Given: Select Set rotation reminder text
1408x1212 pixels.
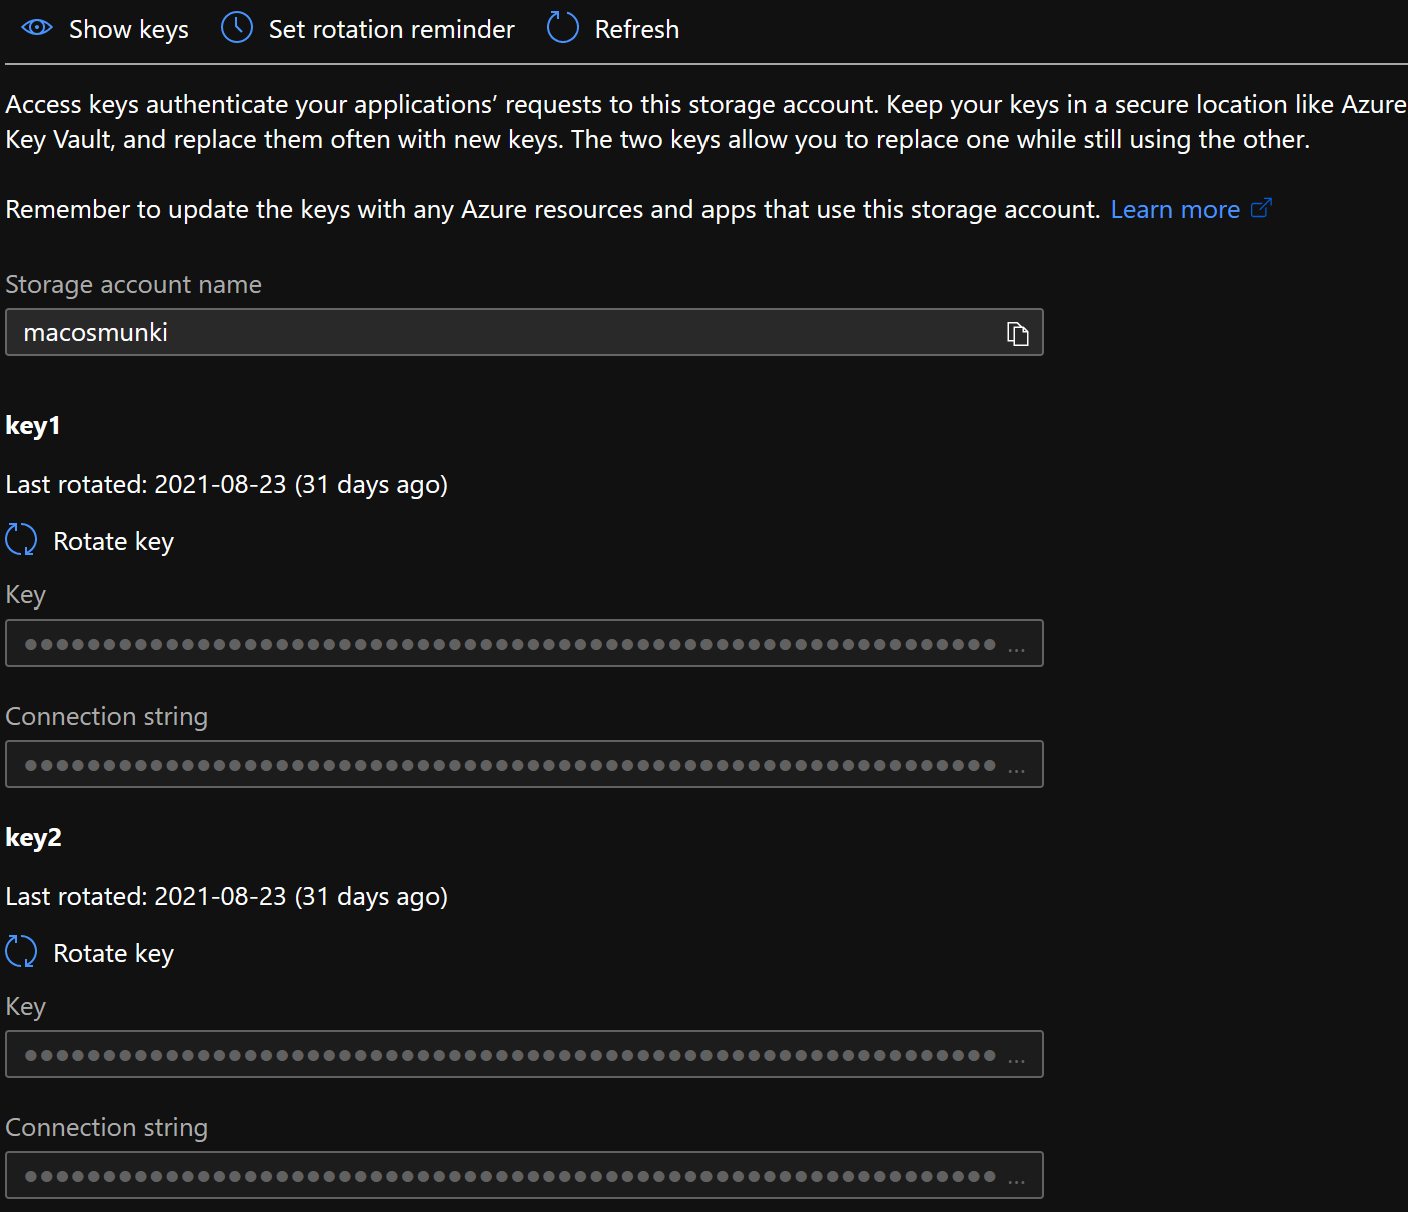Looking at the screenshot, I should [391, 29].
